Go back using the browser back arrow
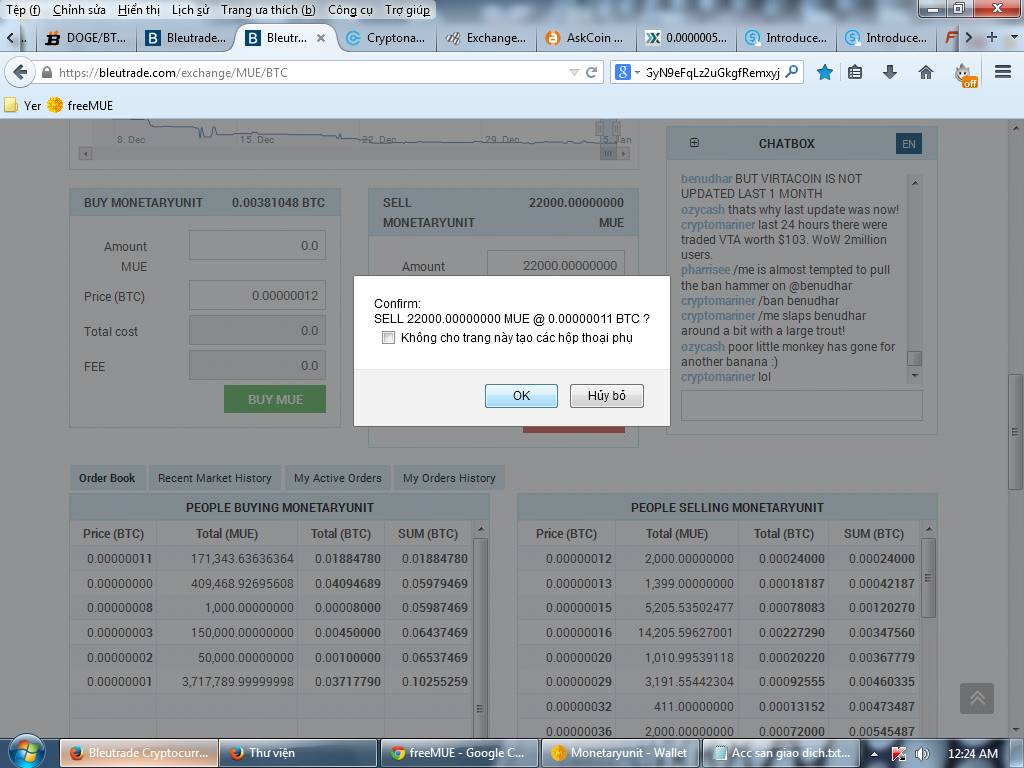The image size is (1024, 768). 20,72
